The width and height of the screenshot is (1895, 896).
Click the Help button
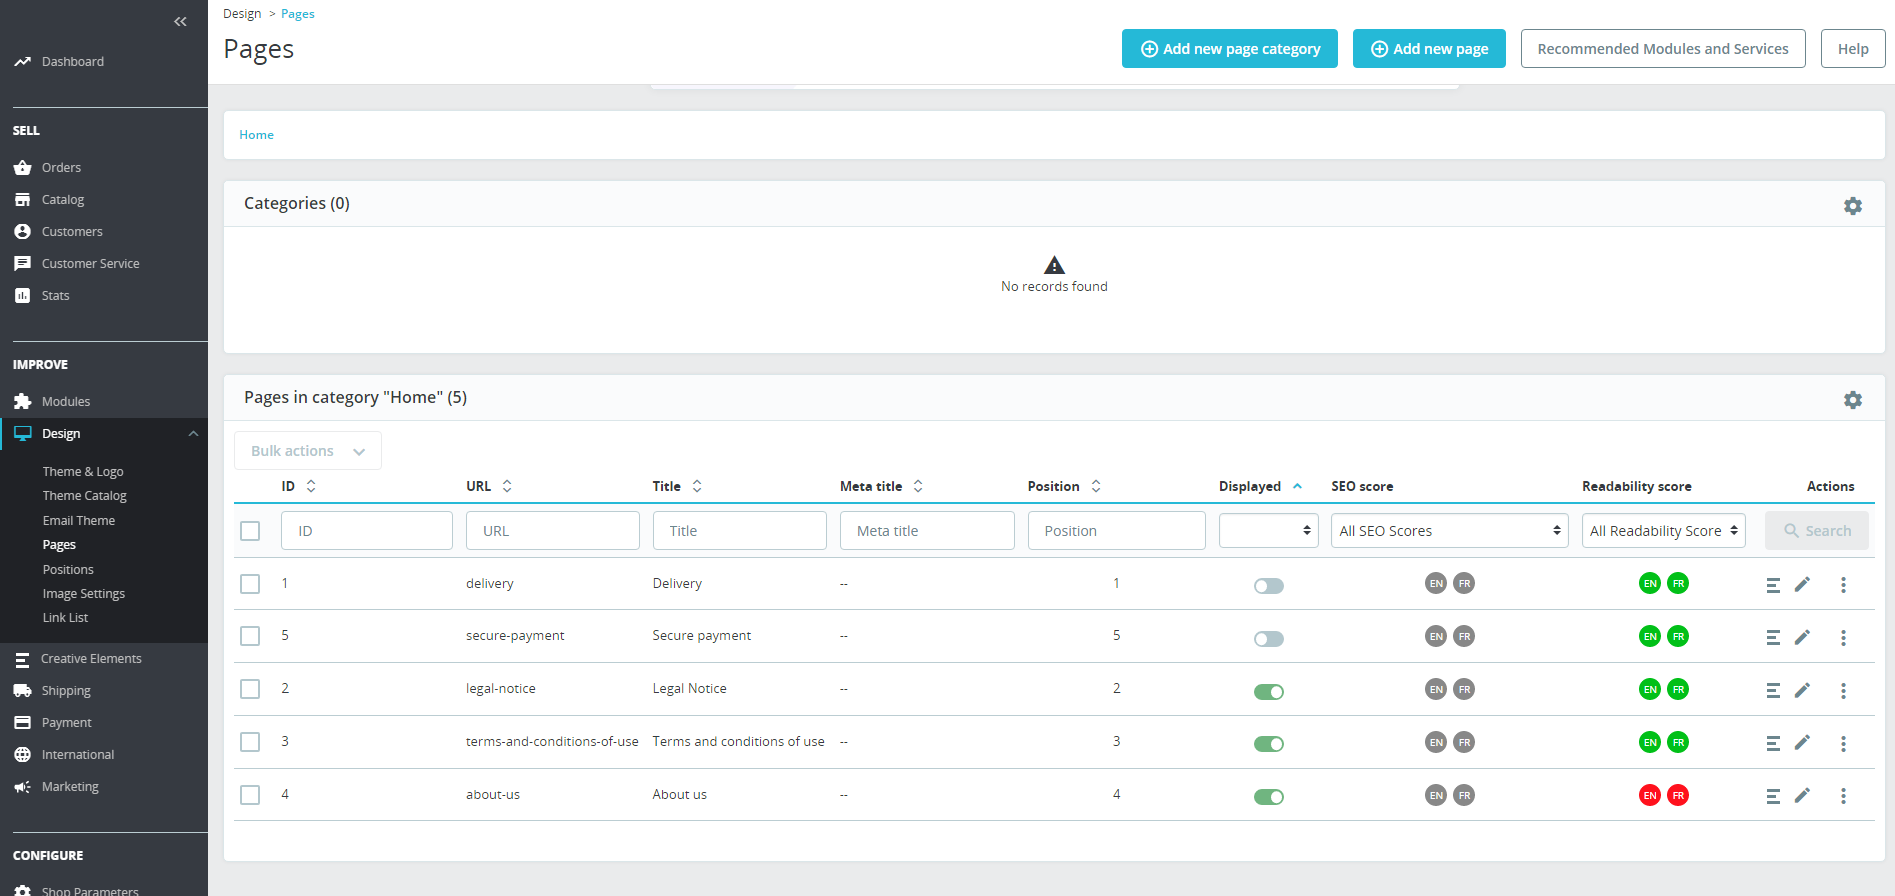tap(1853, 48)
